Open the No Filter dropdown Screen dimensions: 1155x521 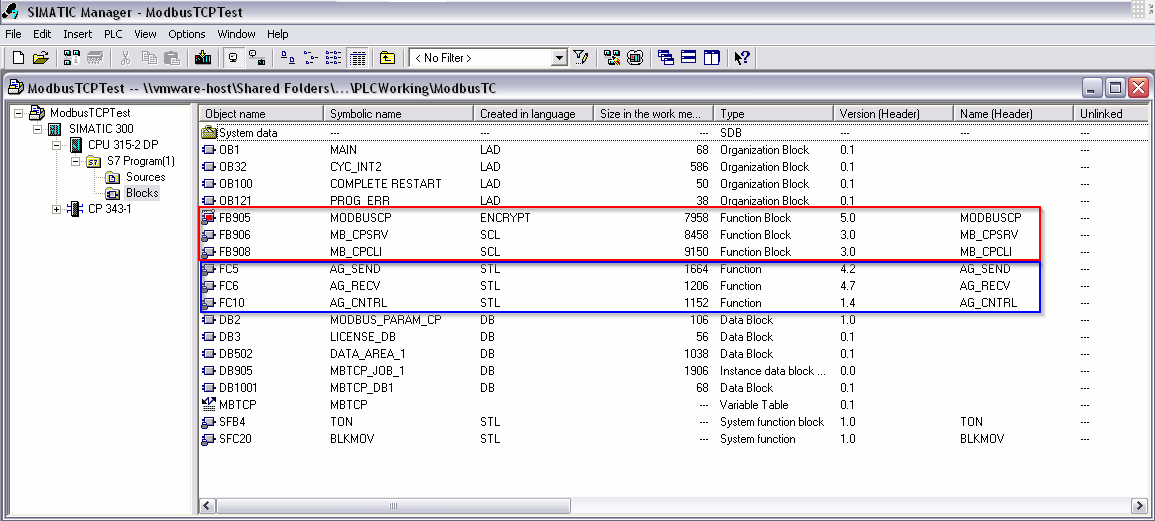pyautogui.click(x=559, y=58)
